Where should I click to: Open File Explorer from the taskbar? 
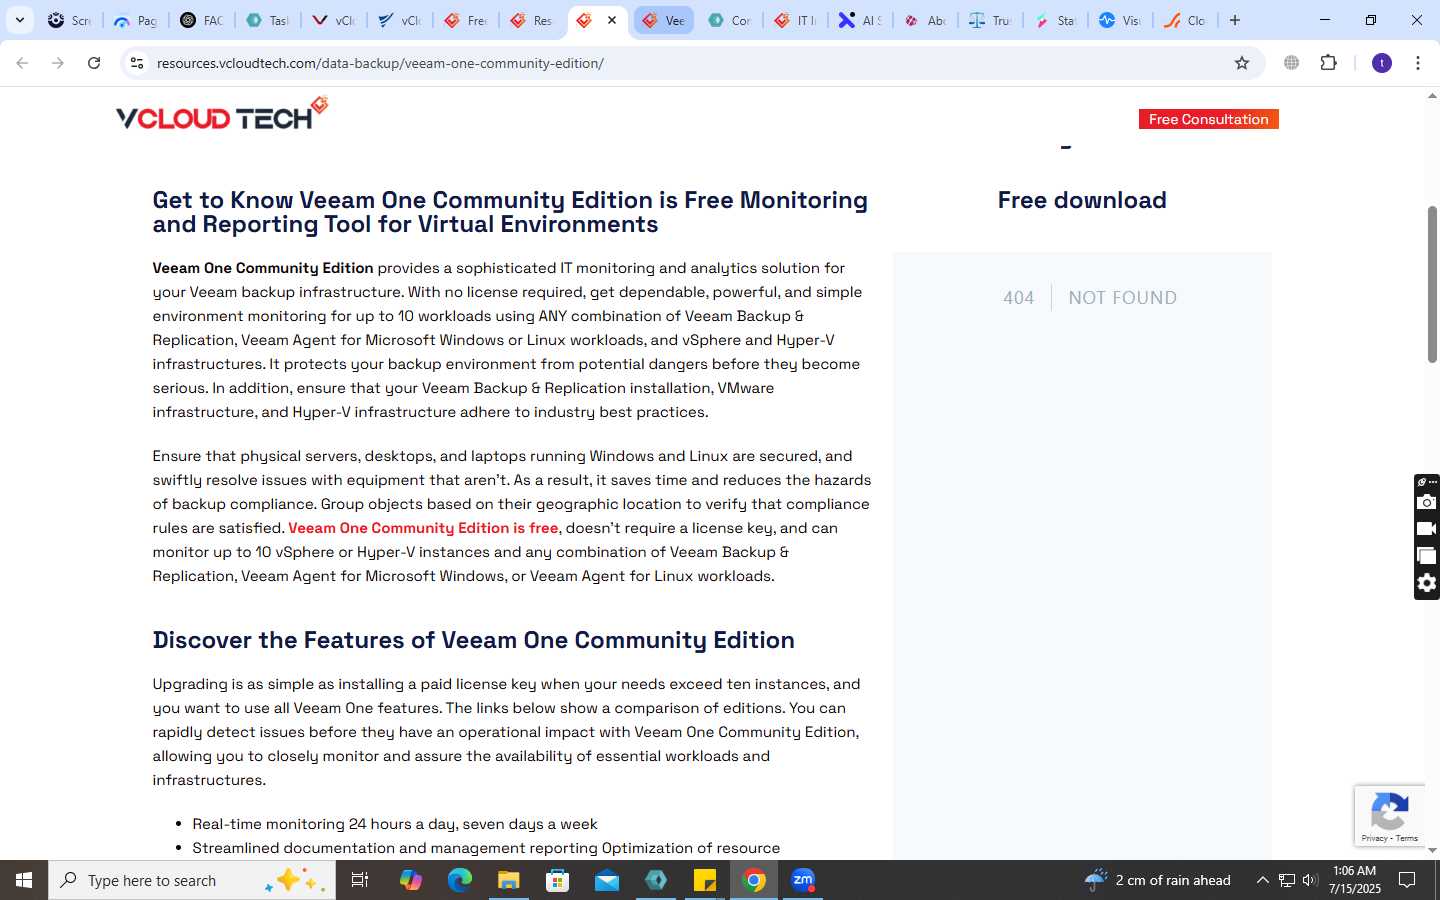(x=508, y=880)
